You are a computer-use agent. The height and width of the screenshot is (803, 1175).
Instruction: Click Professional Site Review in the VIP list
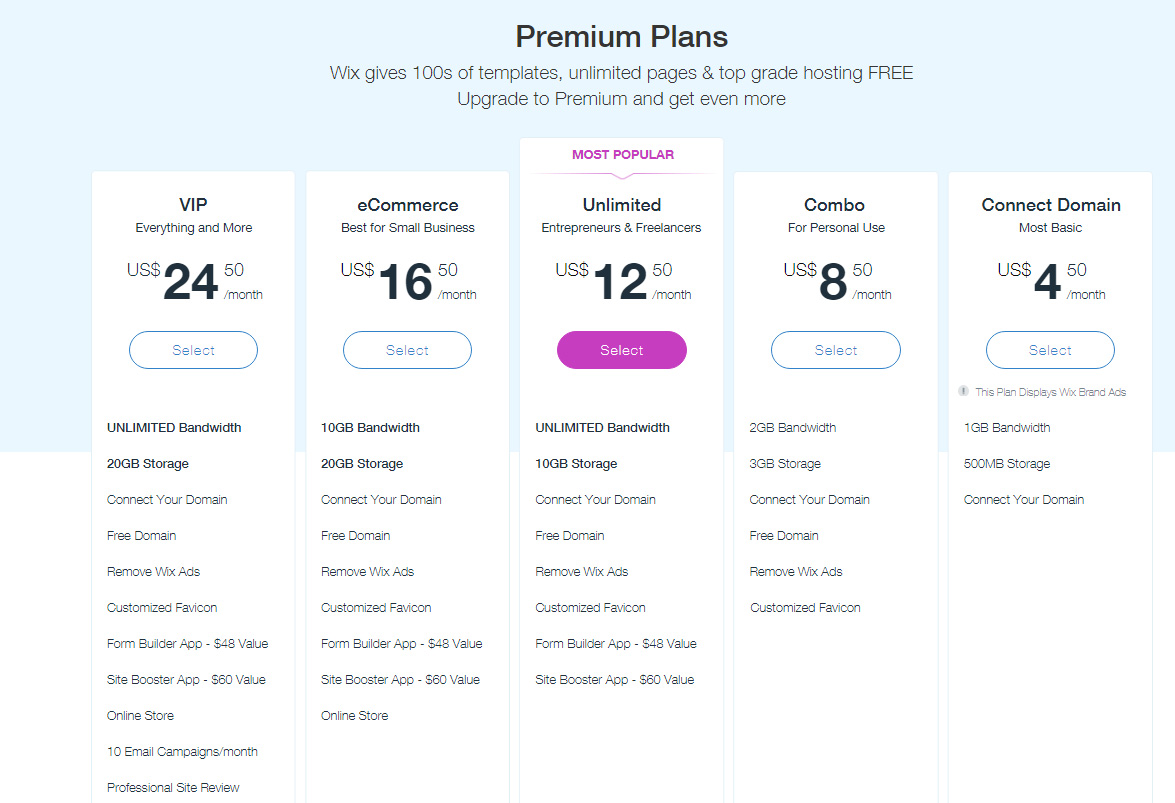173,787
